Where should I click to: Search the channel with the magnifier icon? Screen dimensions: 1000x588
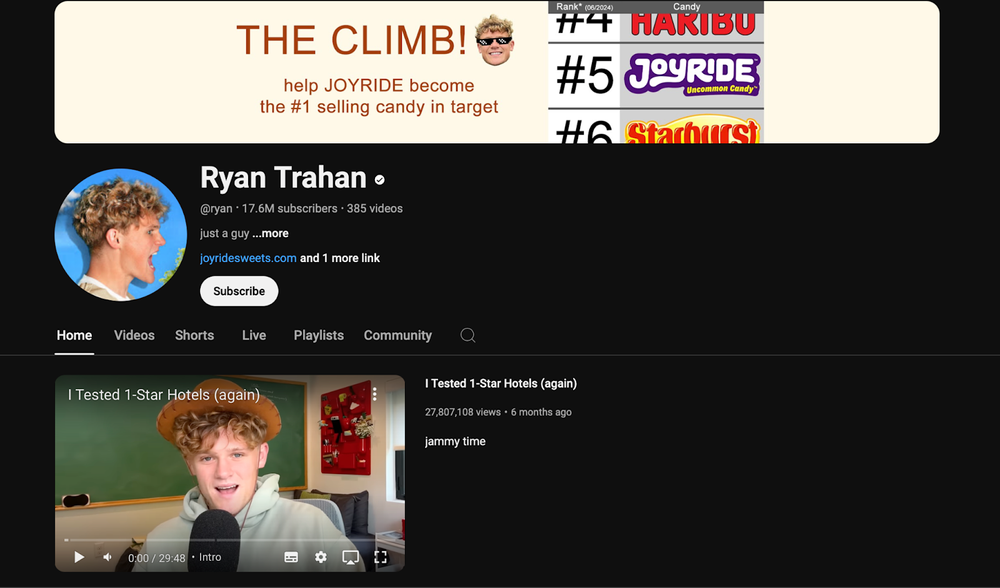[x=468, y=335]
